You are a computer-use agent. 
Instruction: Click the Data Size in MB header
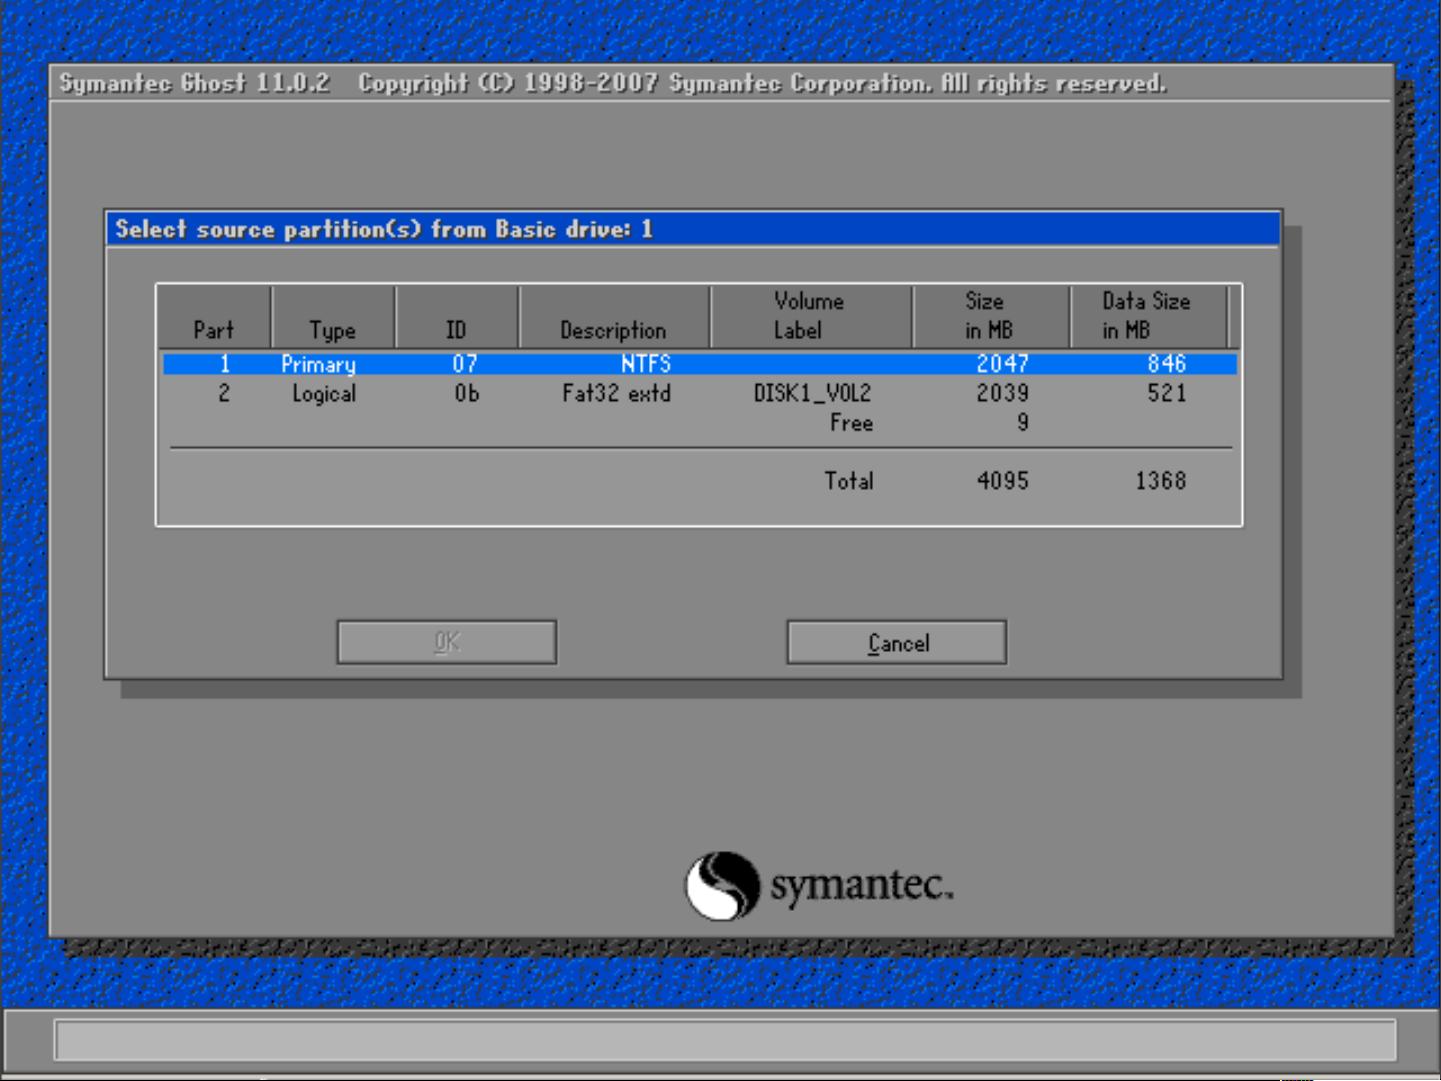(x=1147, y=317)
